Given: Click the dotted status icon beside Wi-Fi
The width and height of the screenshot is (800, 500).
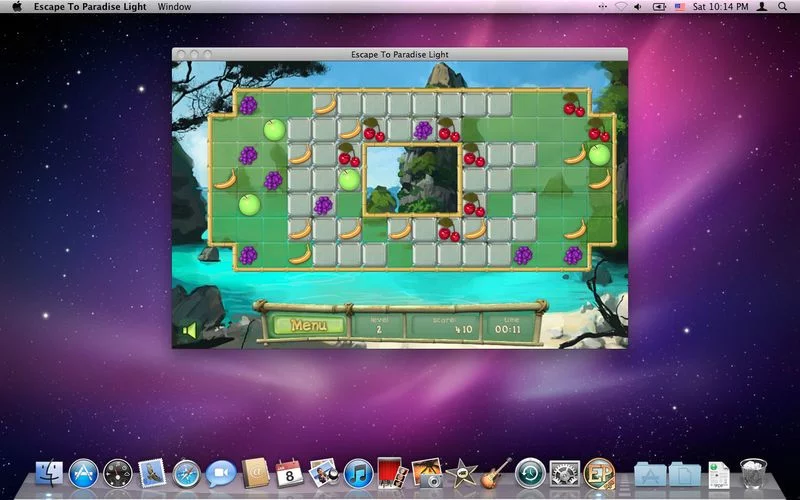Looking at the screenshot, I should (x=603, y=7).
